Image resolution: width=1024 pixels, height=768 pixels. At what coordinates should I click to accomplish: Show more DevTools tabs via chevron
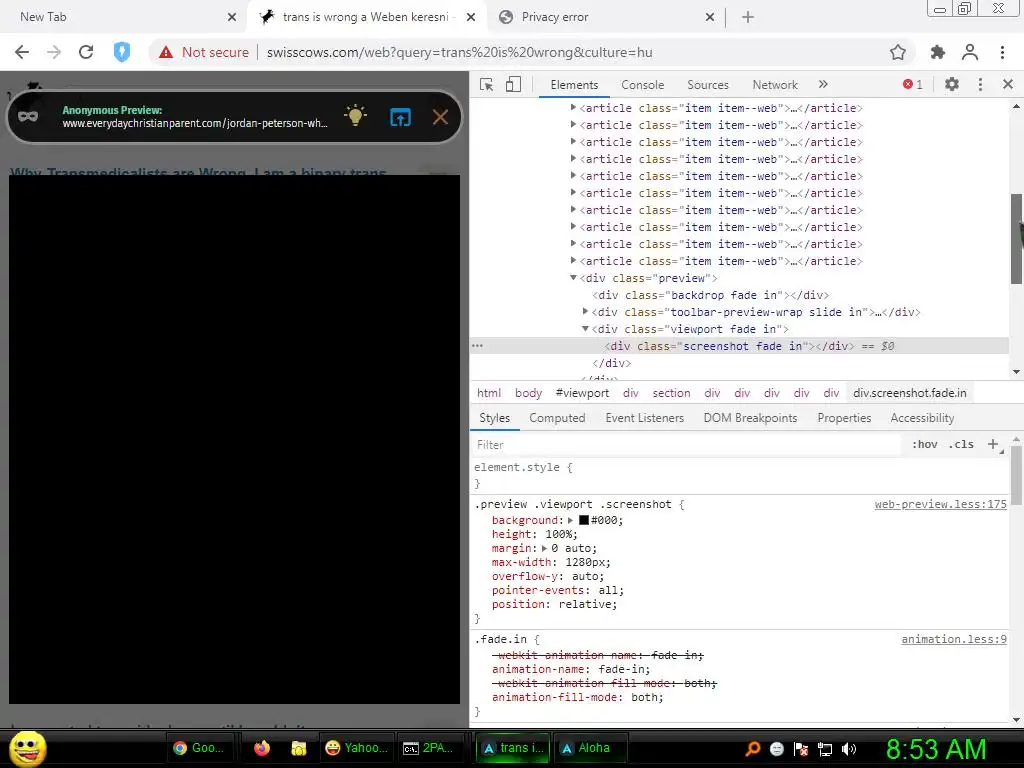tap(823, 84)
